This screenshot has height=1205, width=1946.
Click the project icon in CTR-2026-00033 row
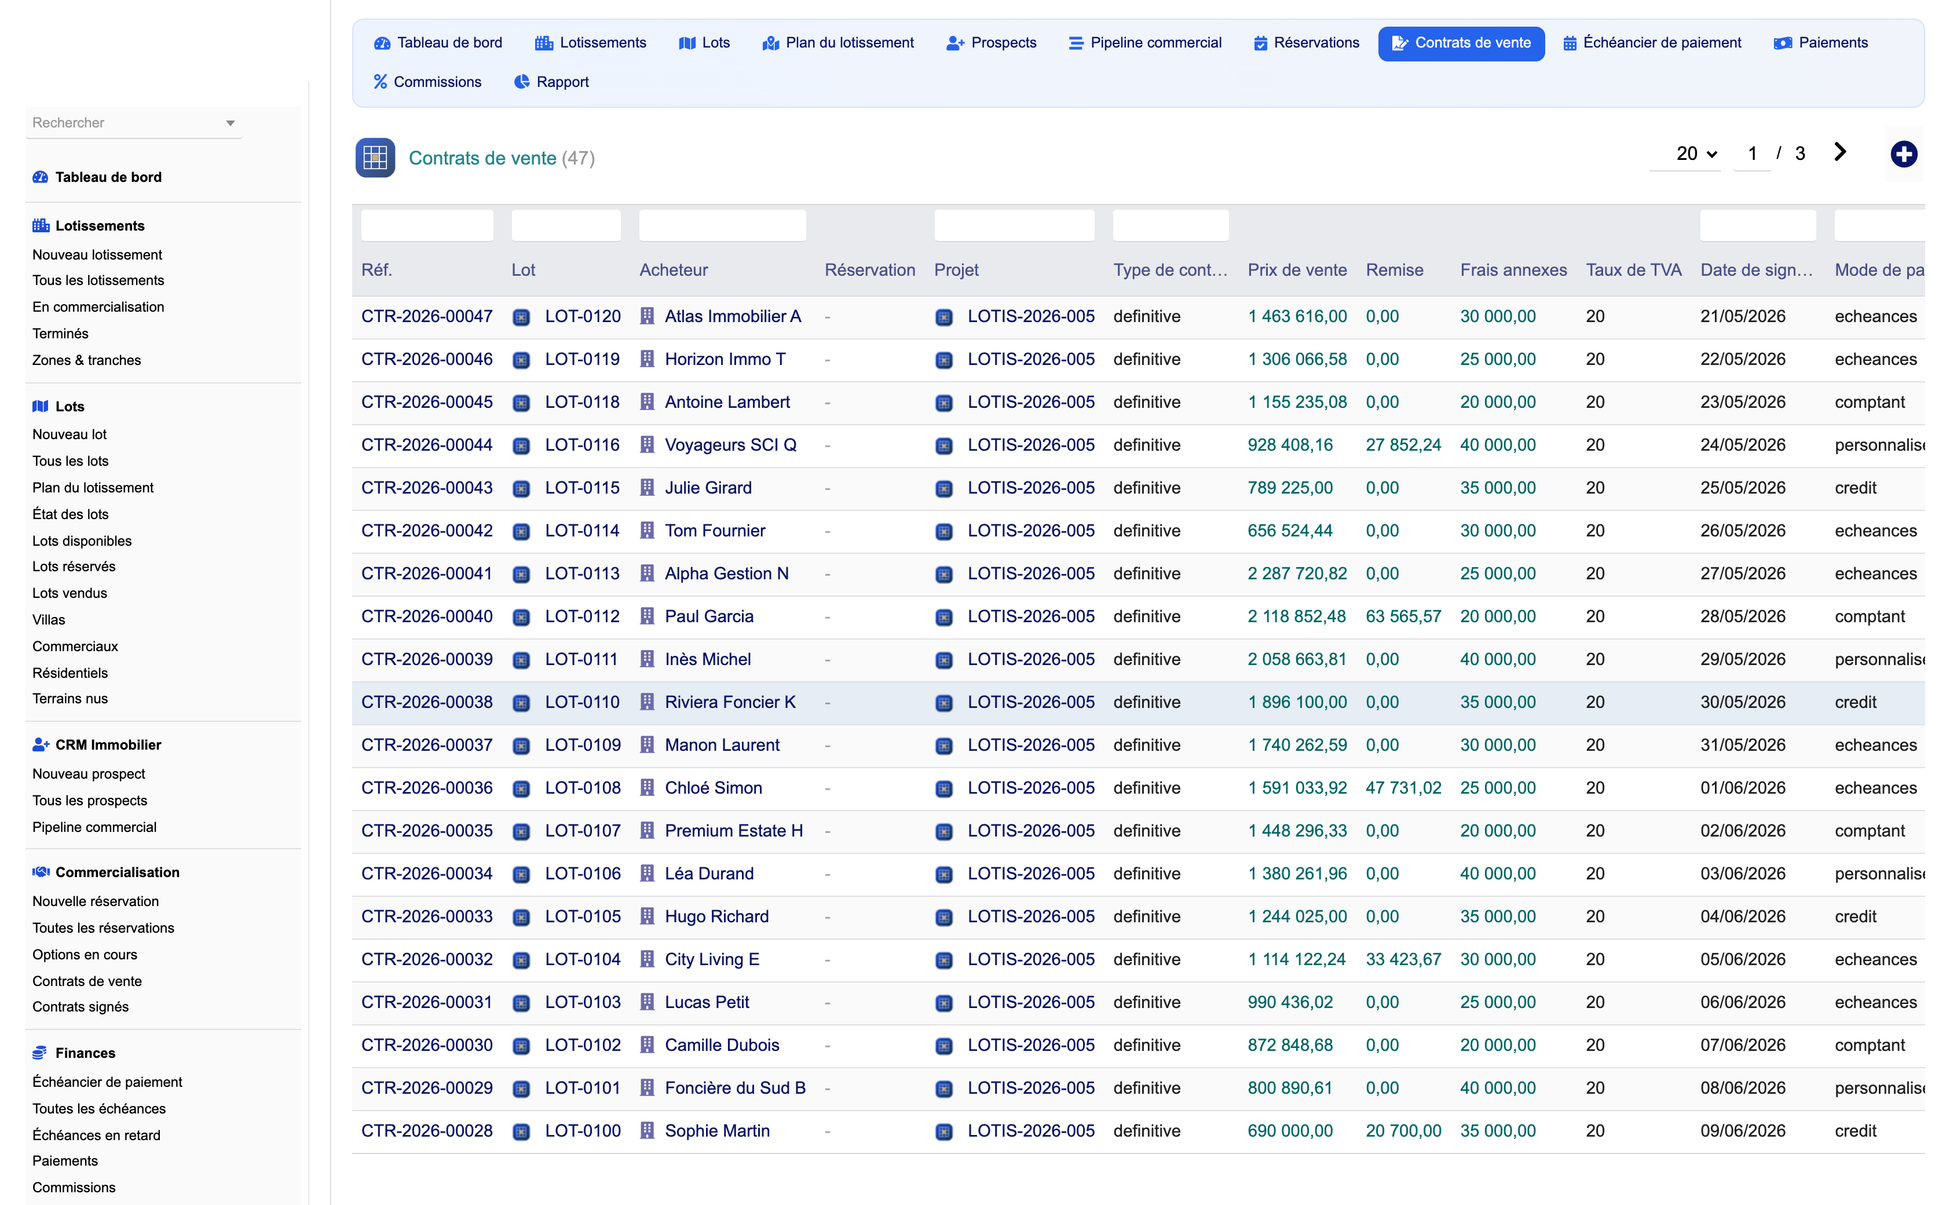click(944, 918)
